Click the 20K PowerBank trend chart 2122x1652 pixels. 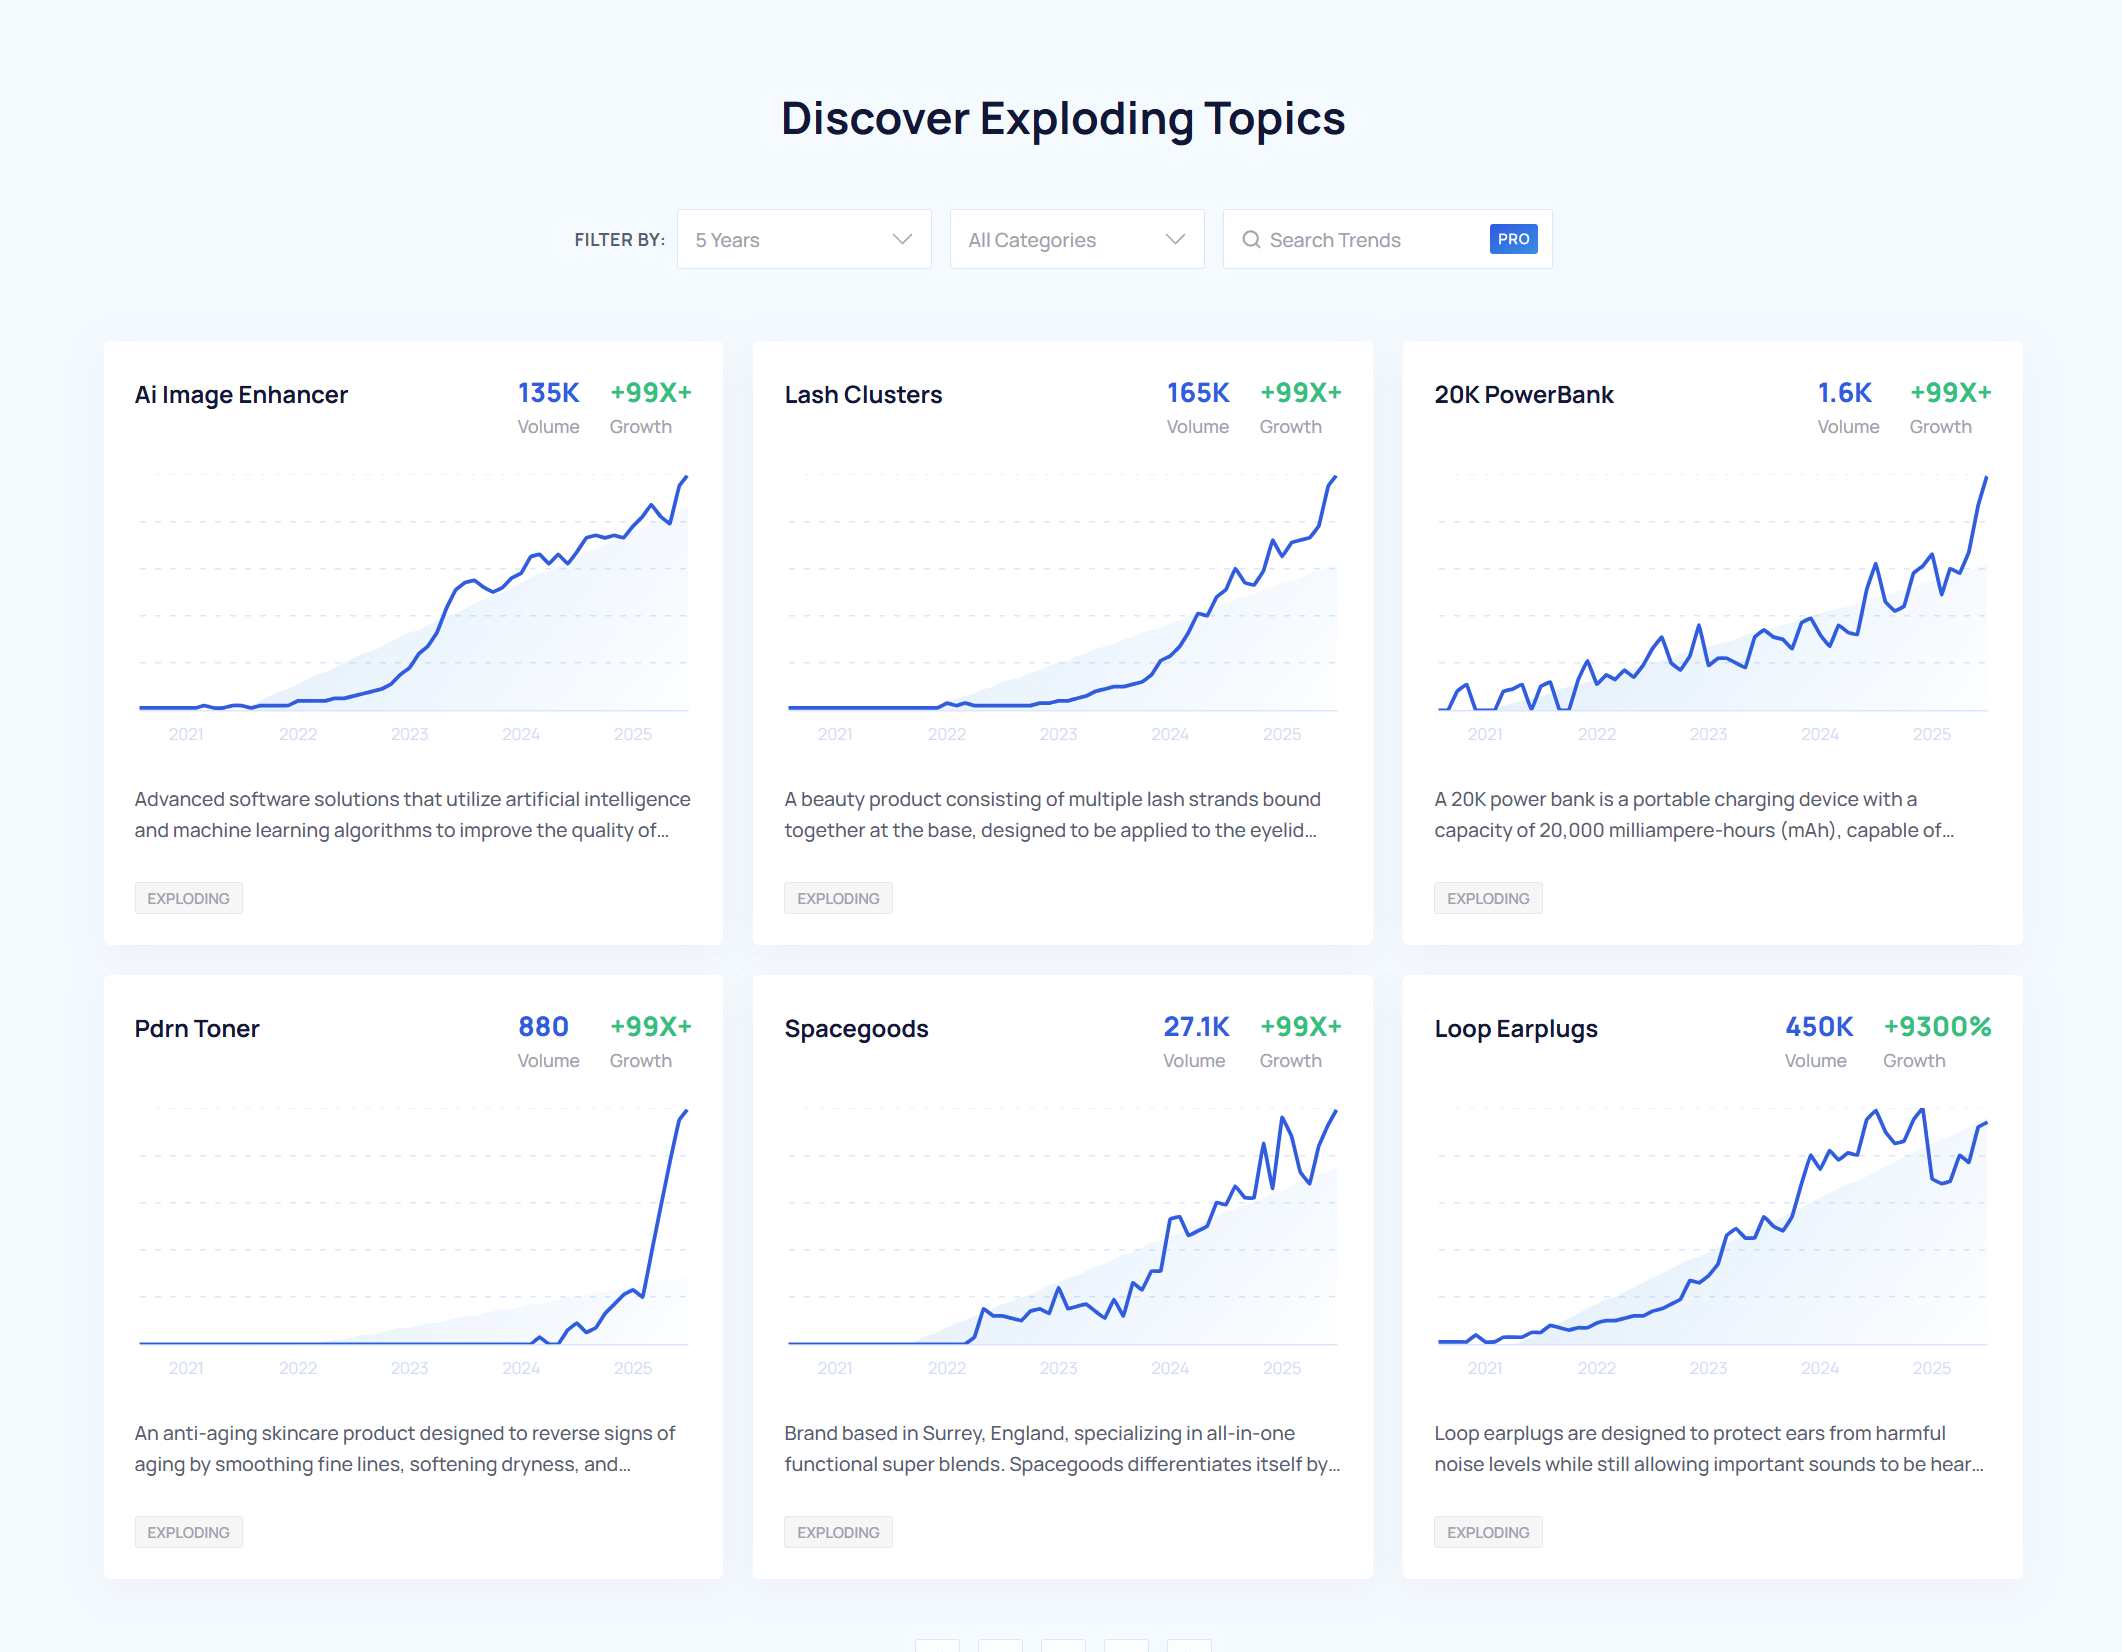1712,600
